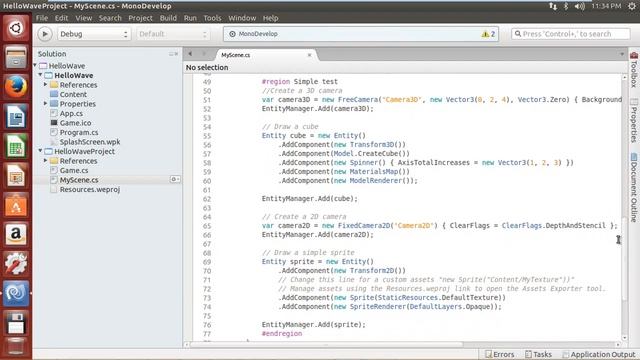This screenshot has width=640, height=360.
Task: Click the MonoDevelop launcher icon
Action: pyautogui.click(x=16, y=293)
